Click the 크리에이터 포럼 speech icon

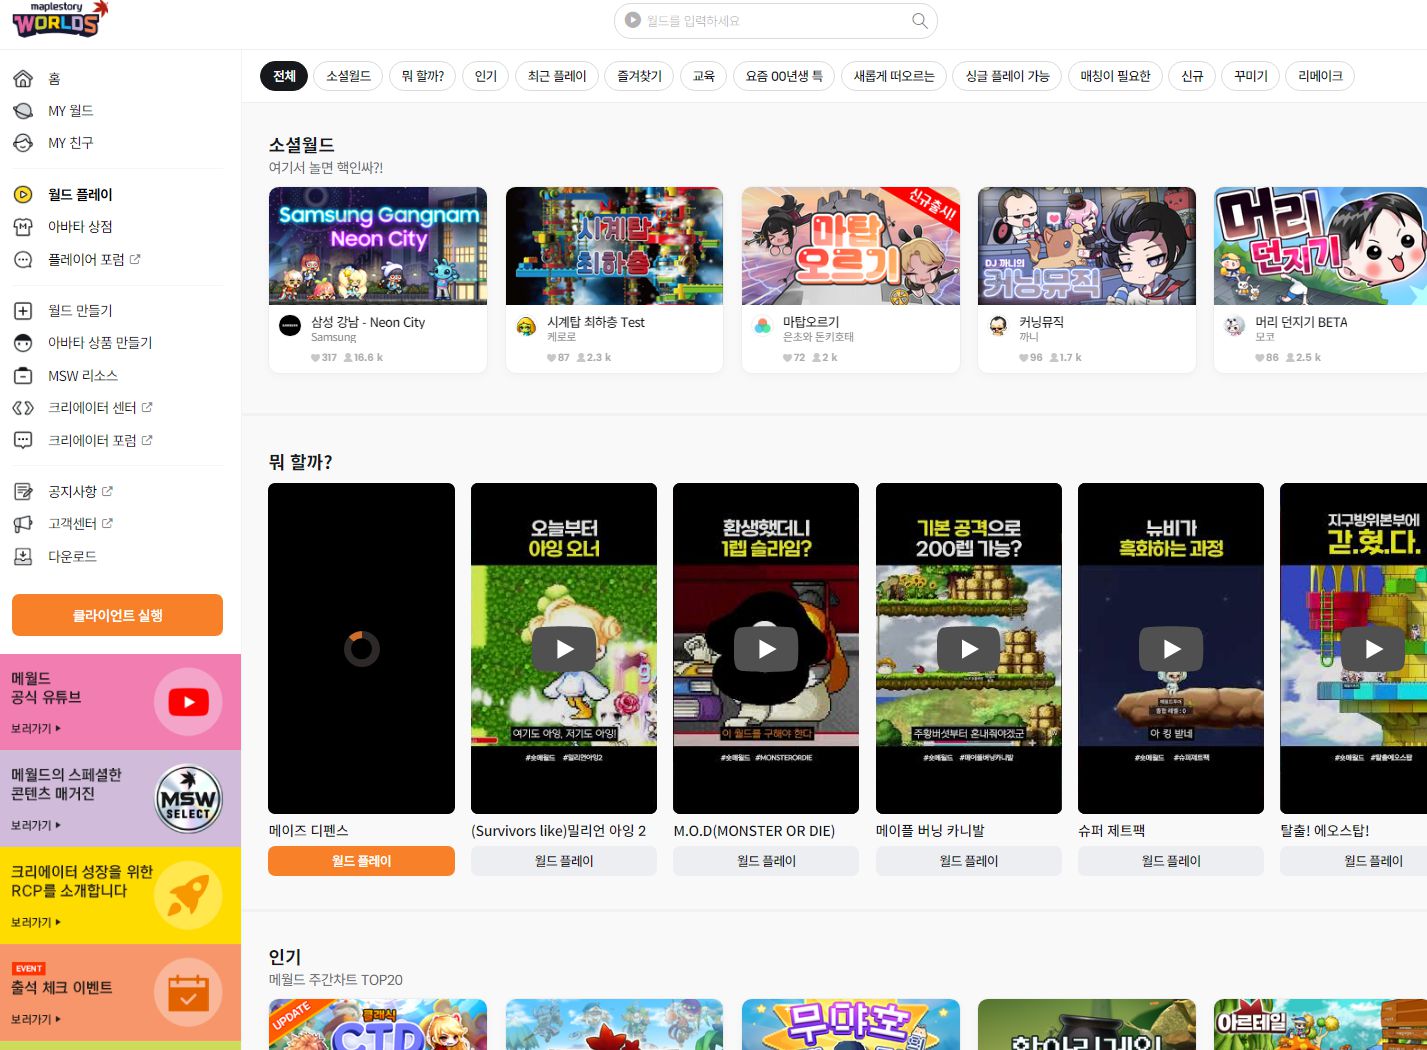[x=23, y=440]
